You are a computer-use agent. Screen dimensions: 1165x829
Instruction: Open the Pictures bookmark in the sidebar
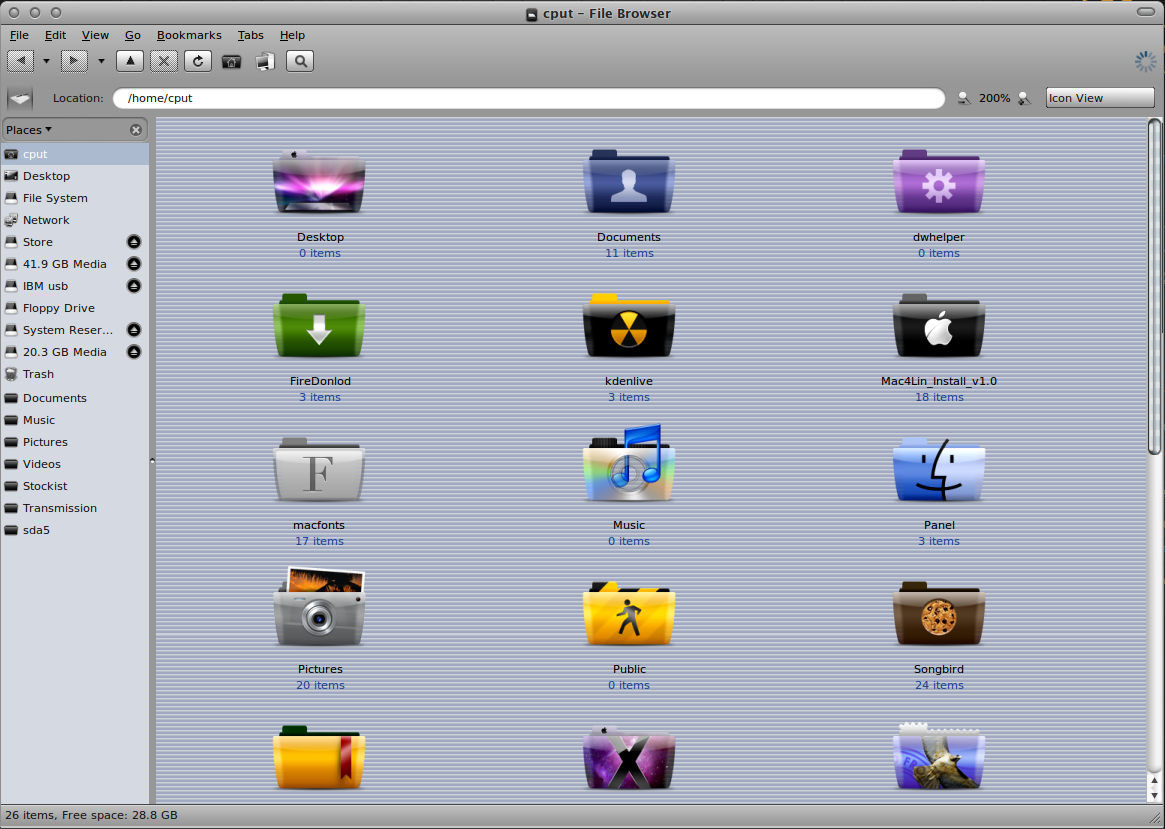tap(75, 442)
